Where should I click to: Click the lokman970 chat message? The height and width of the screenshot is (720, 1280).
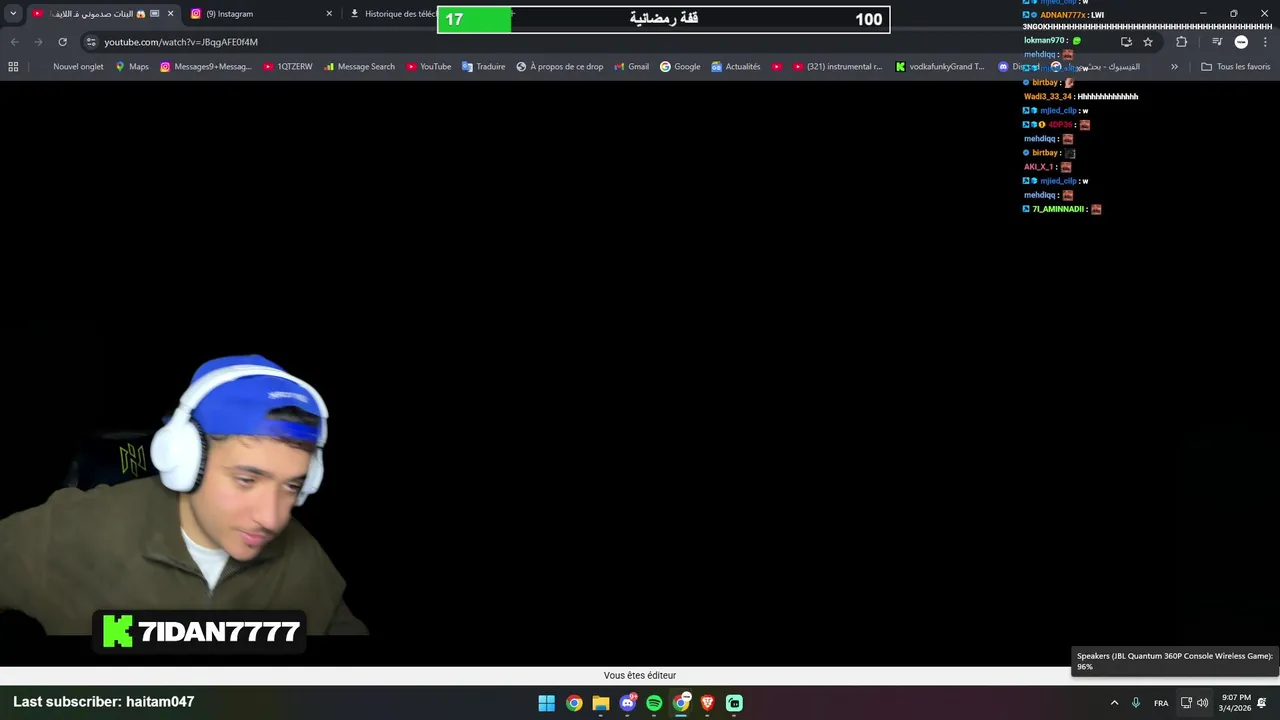pyautogui.click(x=1052, y=41)
